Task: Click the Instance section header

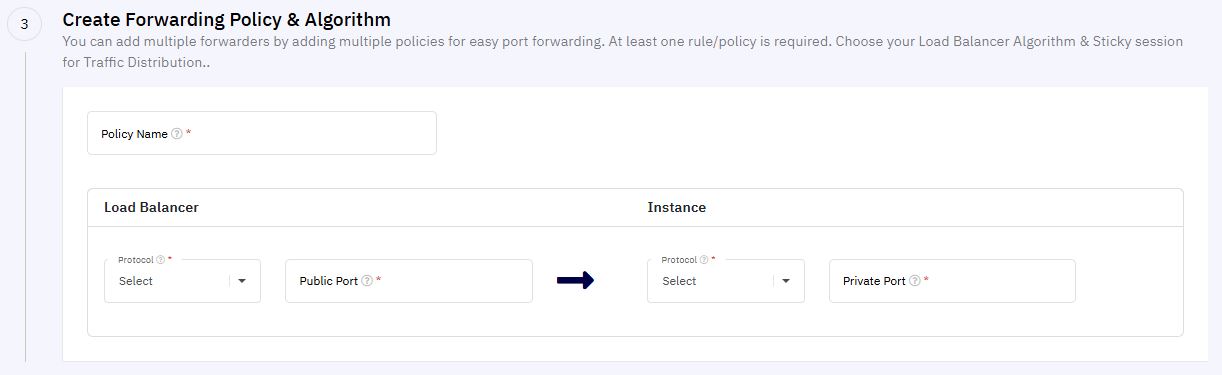Action: coord(677,207)
